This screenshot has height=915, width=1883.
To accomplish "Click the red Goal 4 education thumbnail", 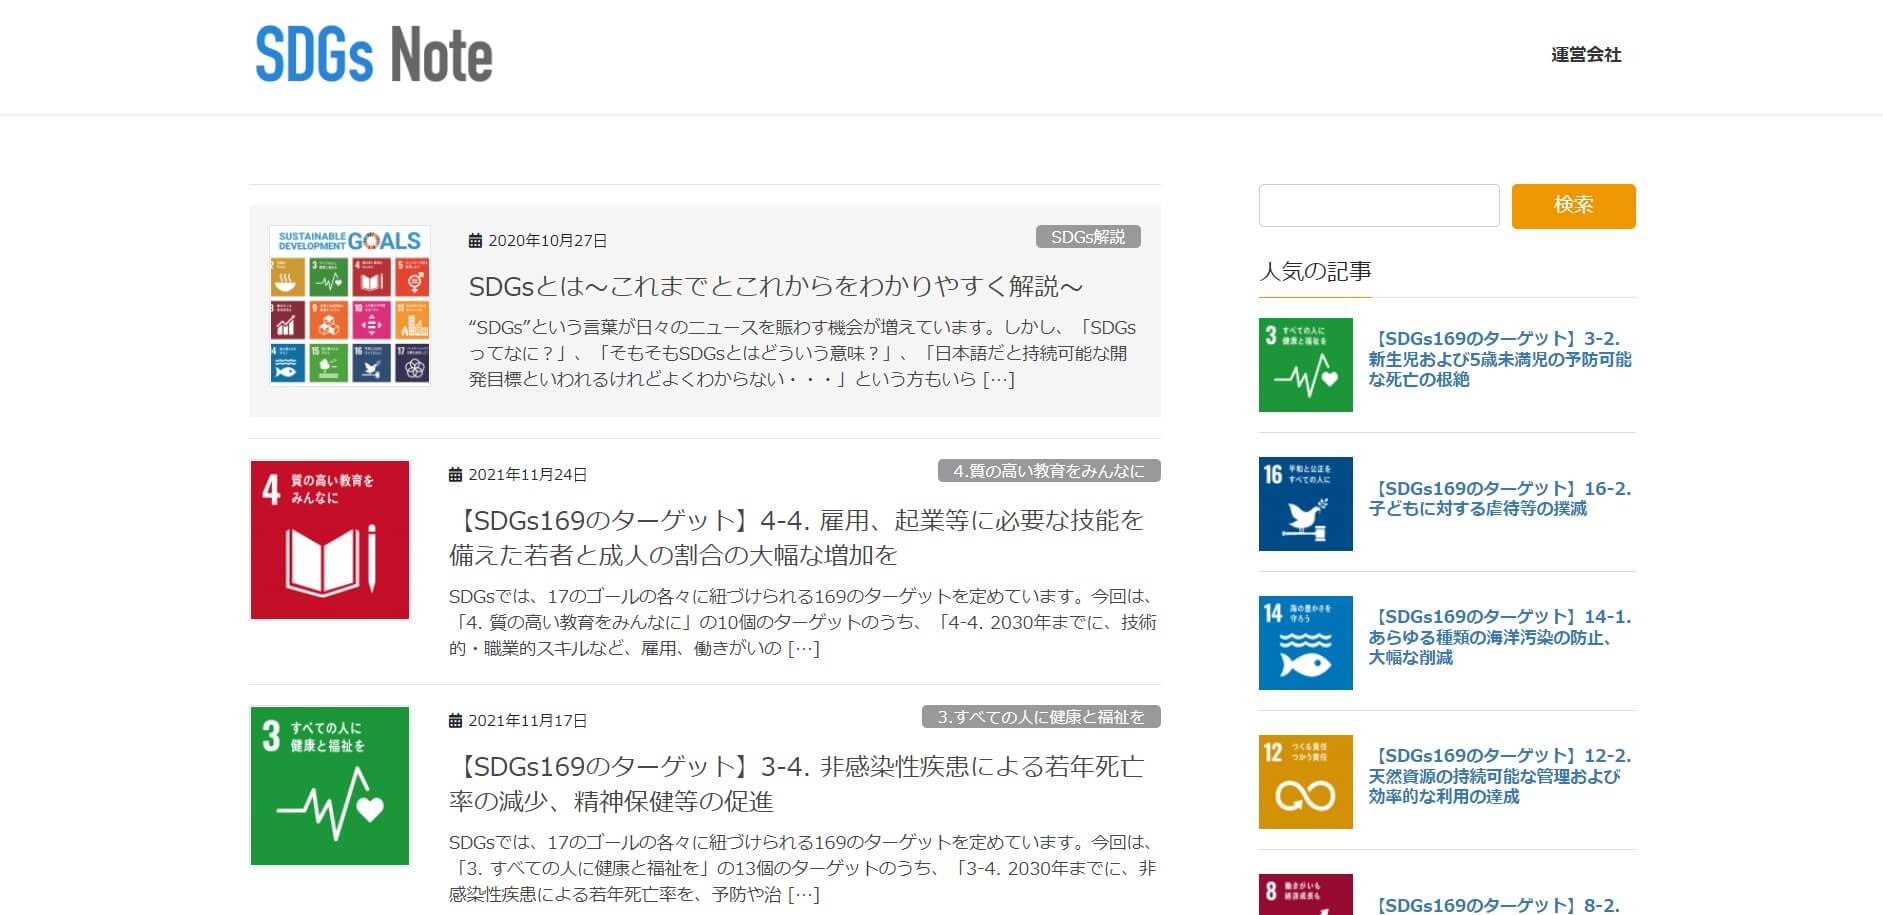I will [330, 540].
